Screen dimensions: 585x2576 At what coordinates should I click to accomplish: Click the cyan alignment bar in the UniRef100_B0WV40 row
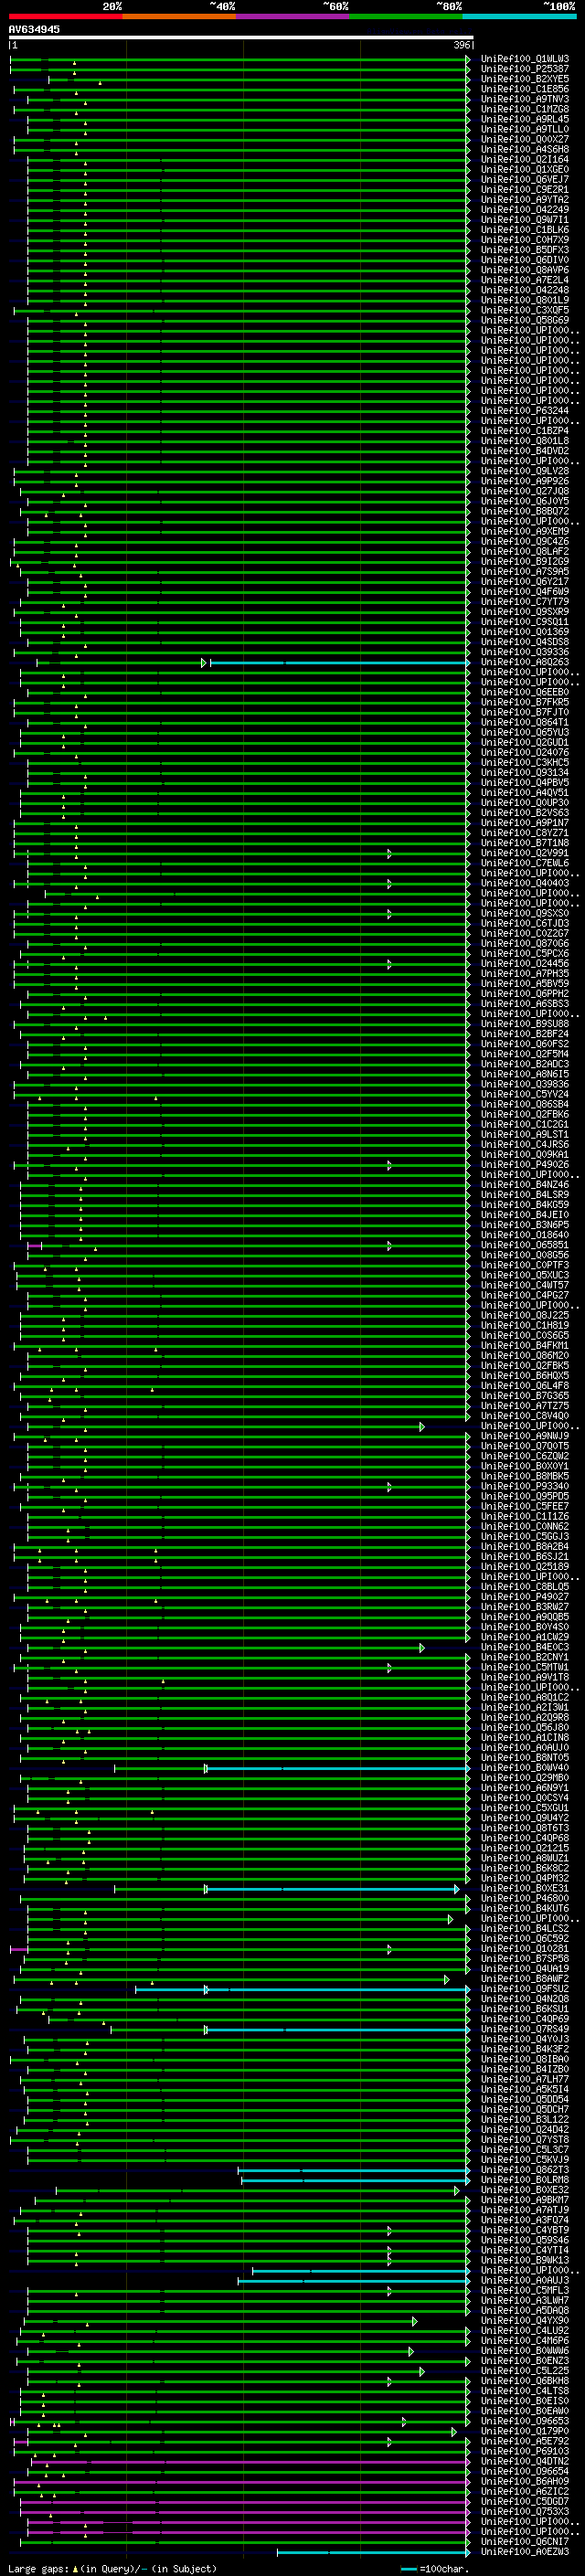click(x=338, y=1769)
